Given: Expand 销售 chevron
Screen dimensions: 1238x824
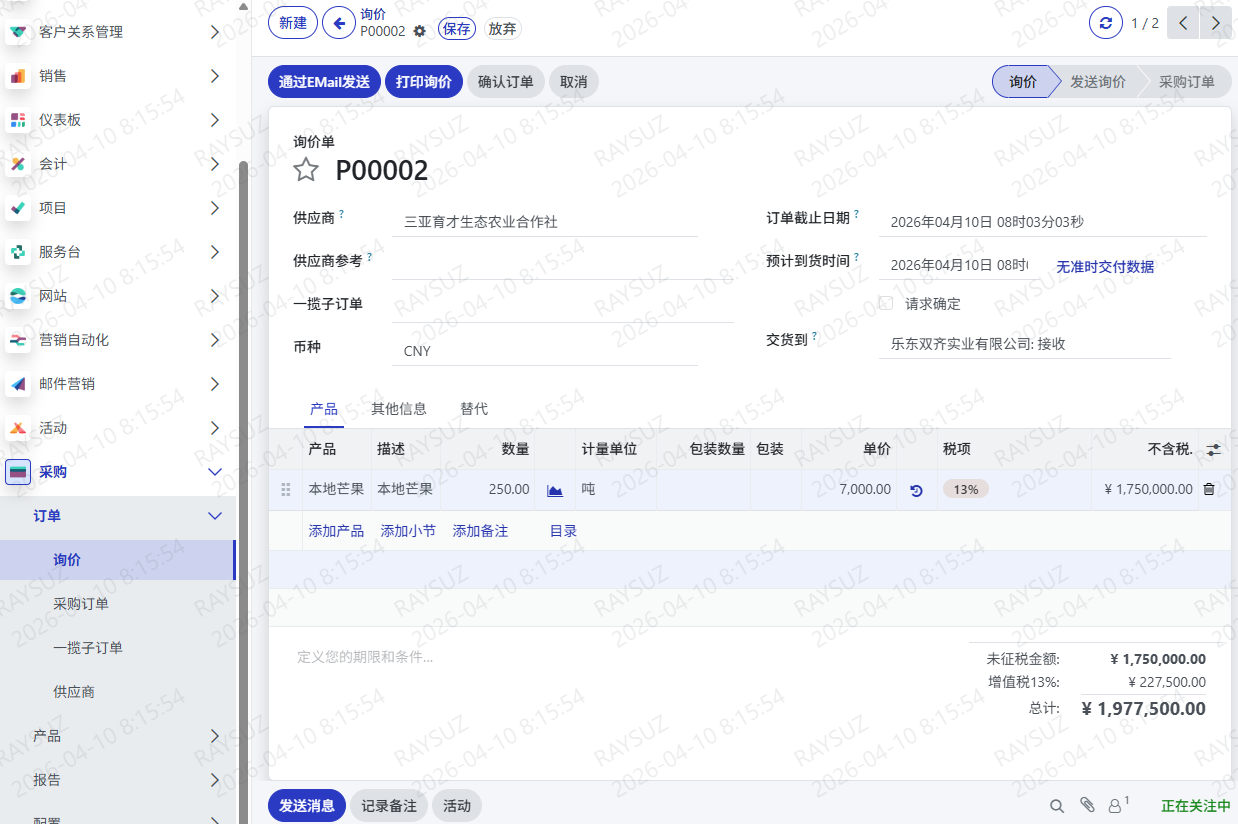Looking at the screenshot, I should click(215, 76).
